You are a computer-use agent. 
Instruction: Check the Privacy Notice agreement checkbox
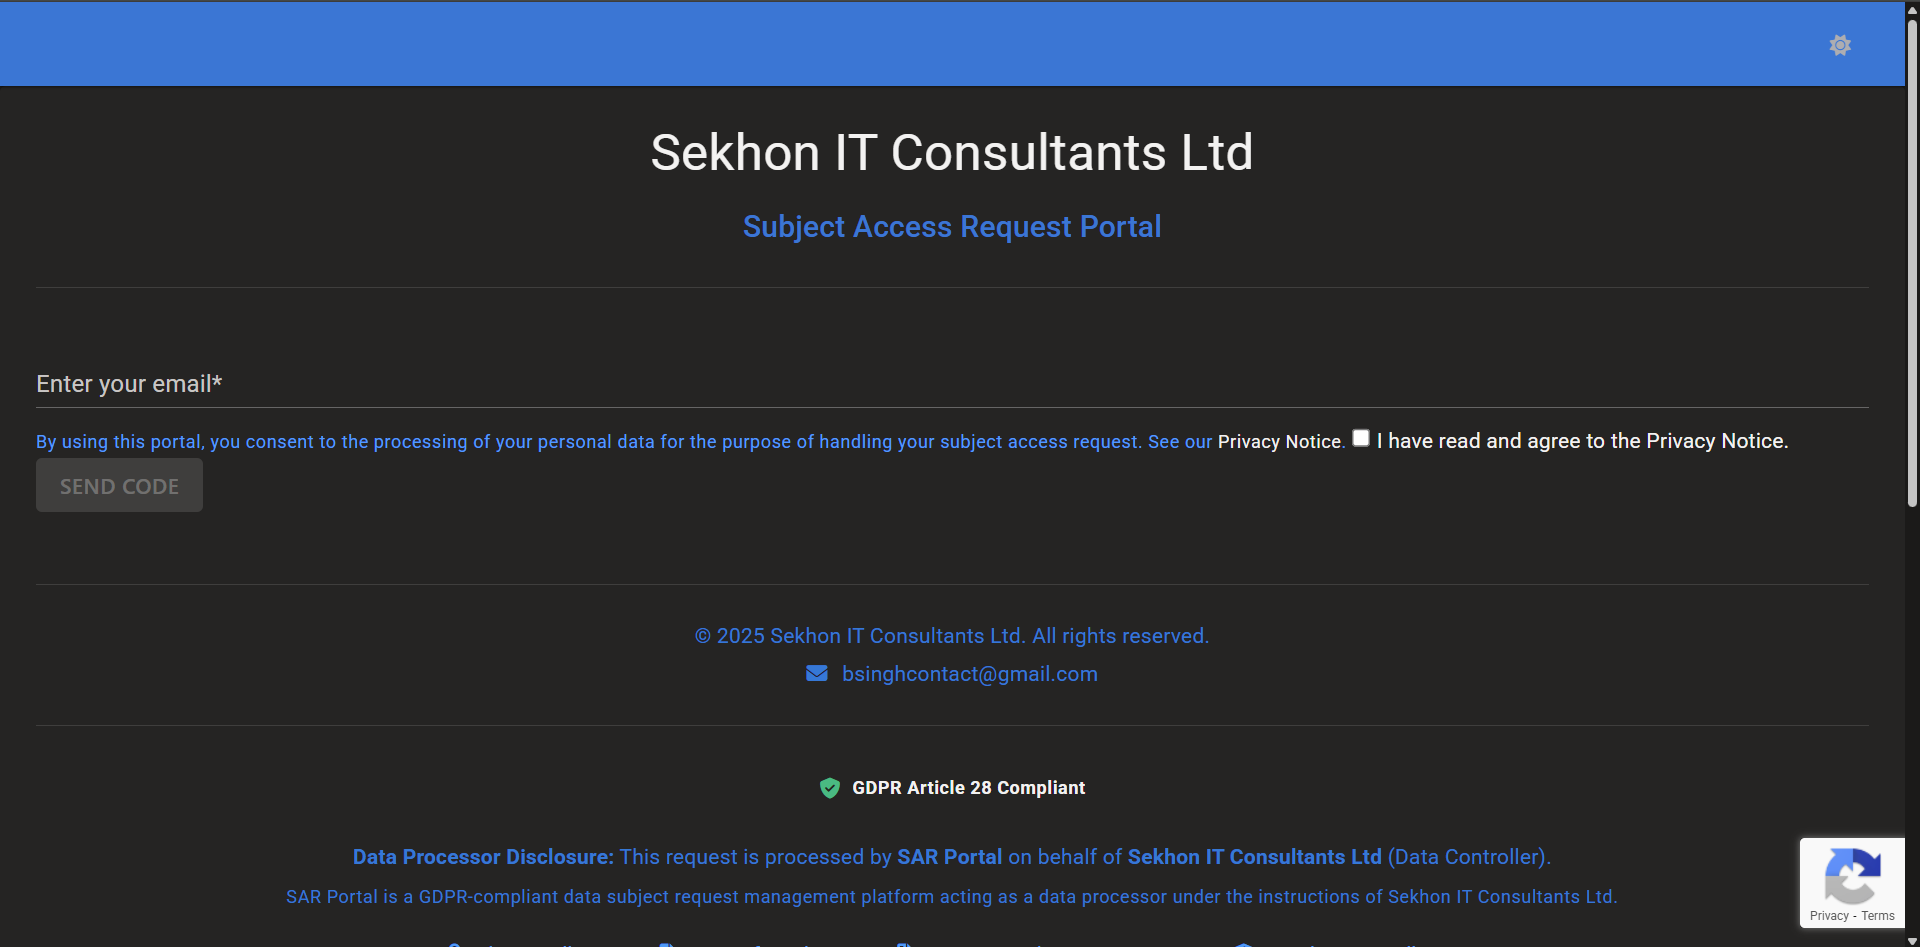(1361, 438)
